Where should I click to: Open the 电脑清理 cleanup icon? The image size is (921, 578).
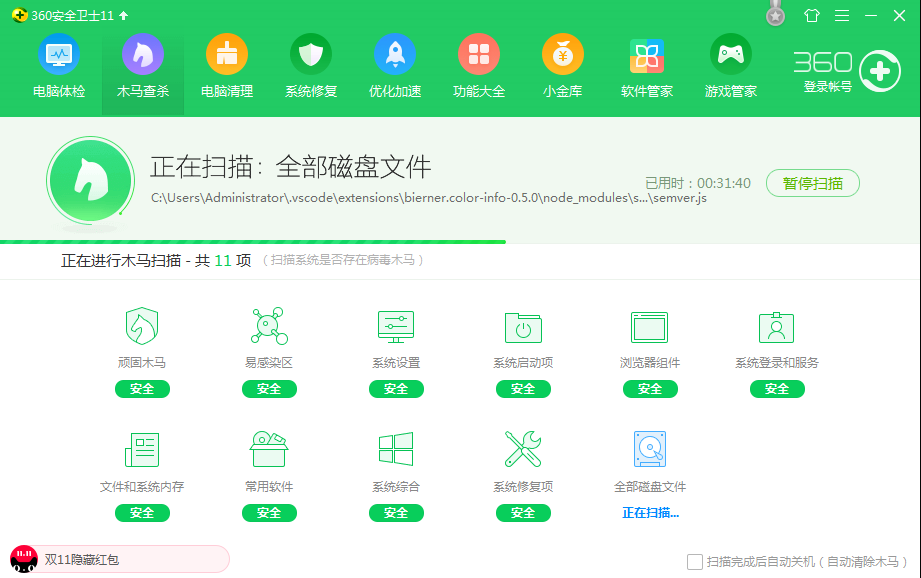[227, 55]
